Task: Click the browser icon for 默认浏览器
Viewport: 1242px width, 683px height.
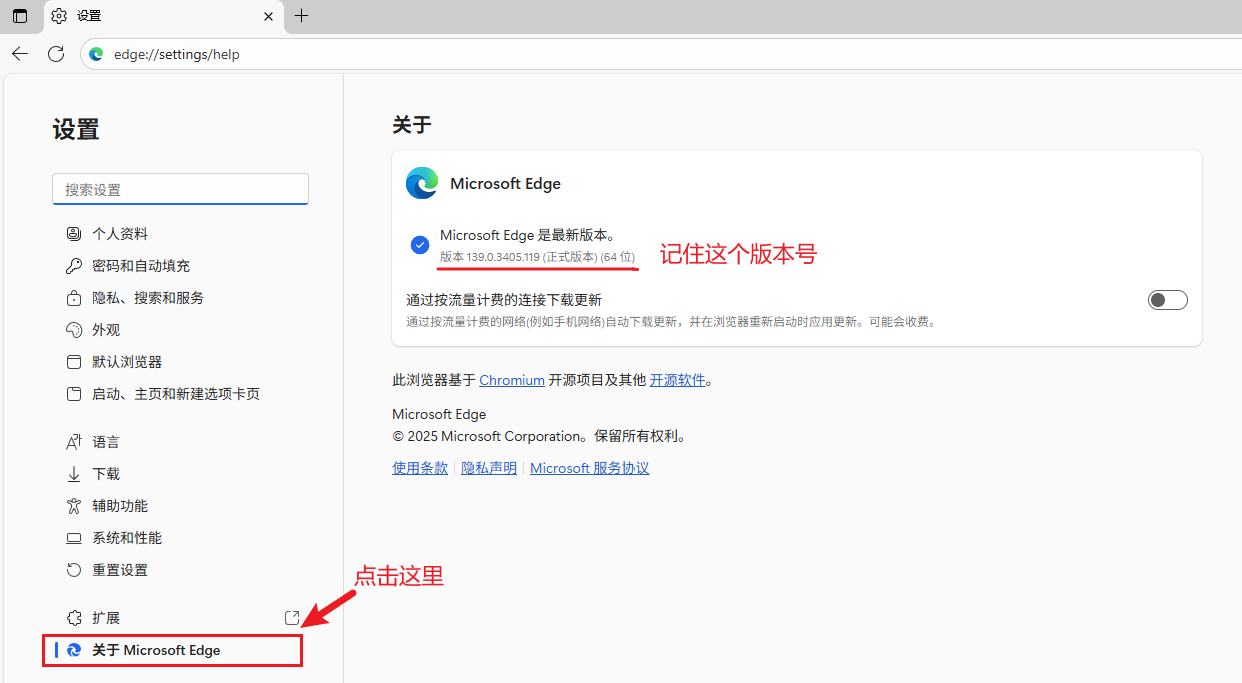Action: pos(73,362)
